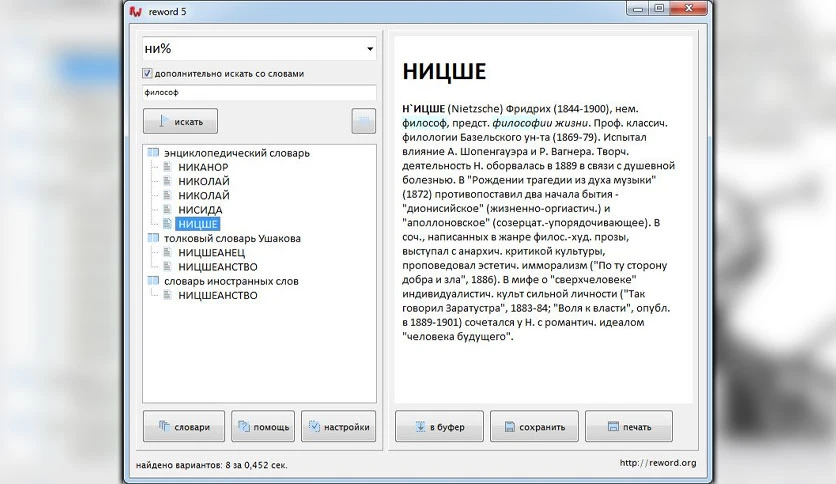Click page icon beside highlighted НИЦШЕ
Image resolution: width=836 pixels, height=484 pixels.
(x=167, y=224)
